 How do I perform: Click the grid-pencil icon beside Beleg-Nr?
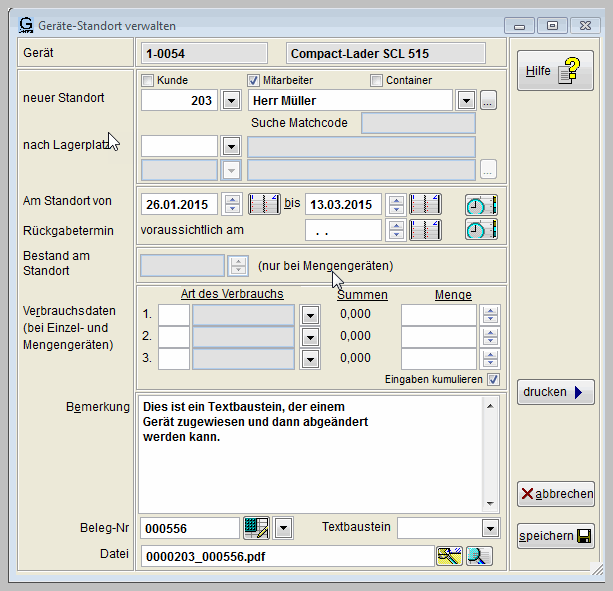pyautogui.click(x=256, y=528)
